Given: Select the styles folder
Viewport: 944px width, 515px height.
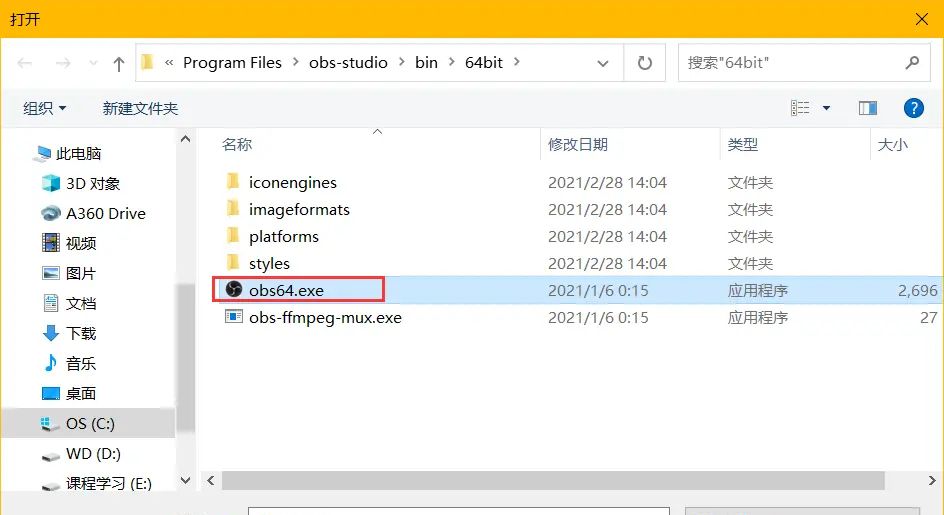Looking at the screenshot, I should coord(269,264).
